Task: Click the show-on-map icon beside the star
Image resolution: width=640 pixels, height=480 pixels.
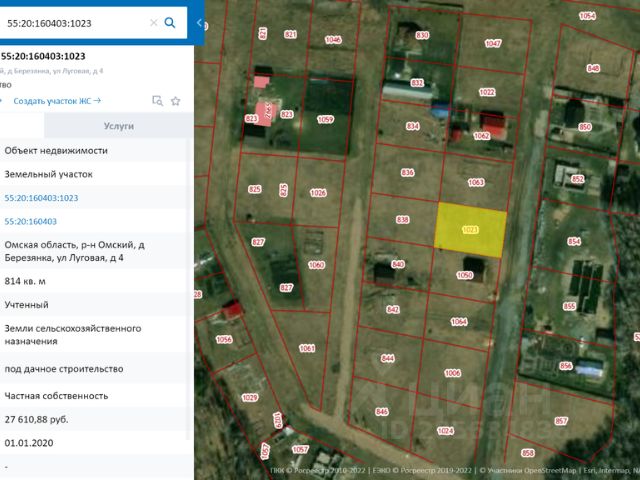Action: (x=157, y=101)
